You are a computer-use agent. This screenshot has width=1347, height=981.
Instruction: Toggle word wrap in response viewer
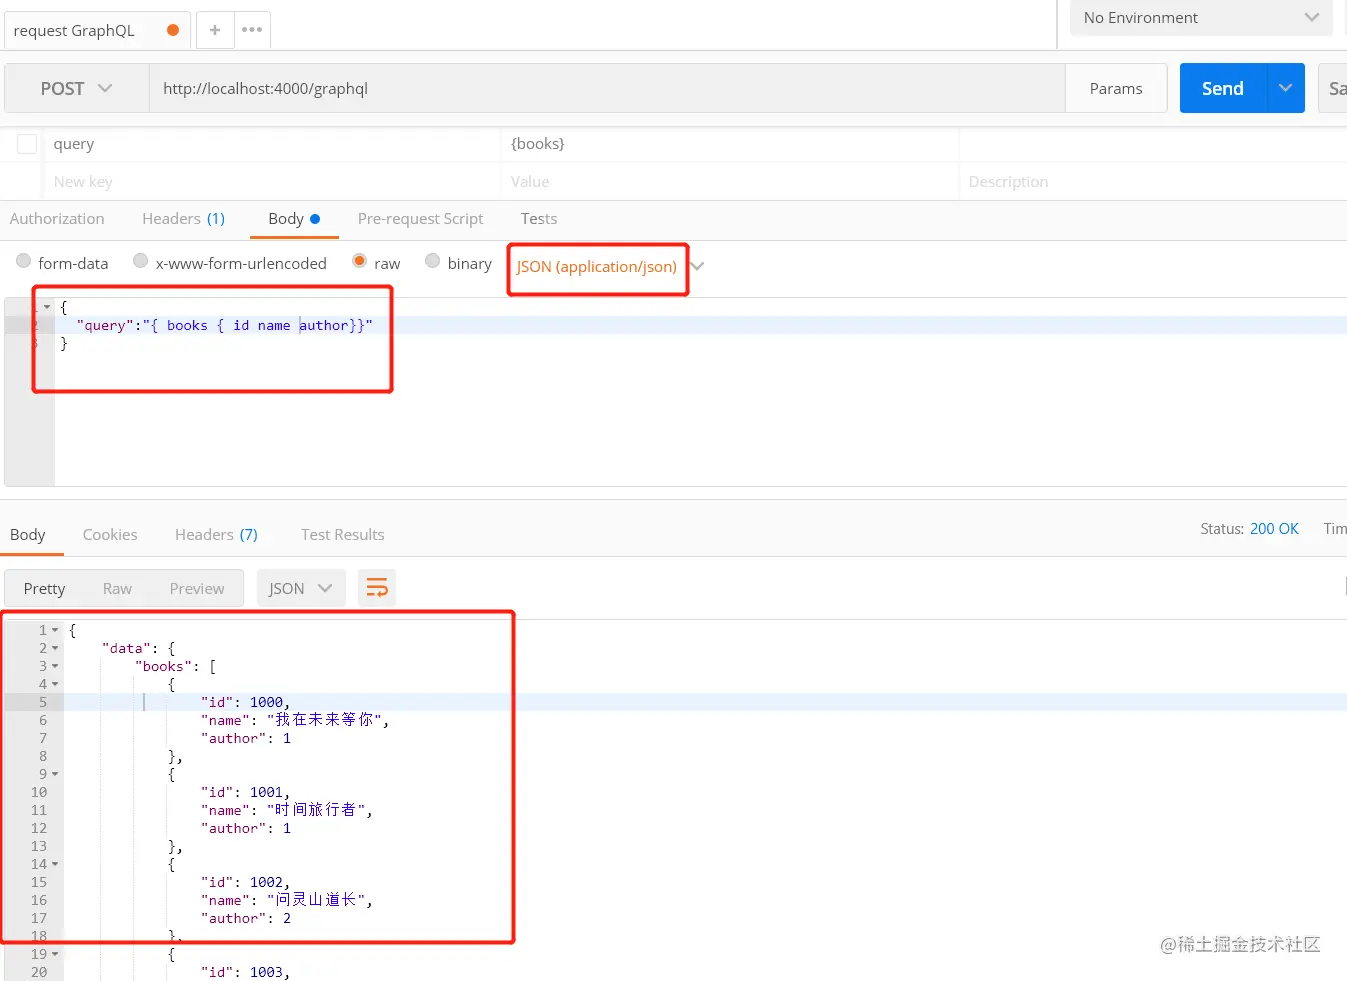coord(377,588)
